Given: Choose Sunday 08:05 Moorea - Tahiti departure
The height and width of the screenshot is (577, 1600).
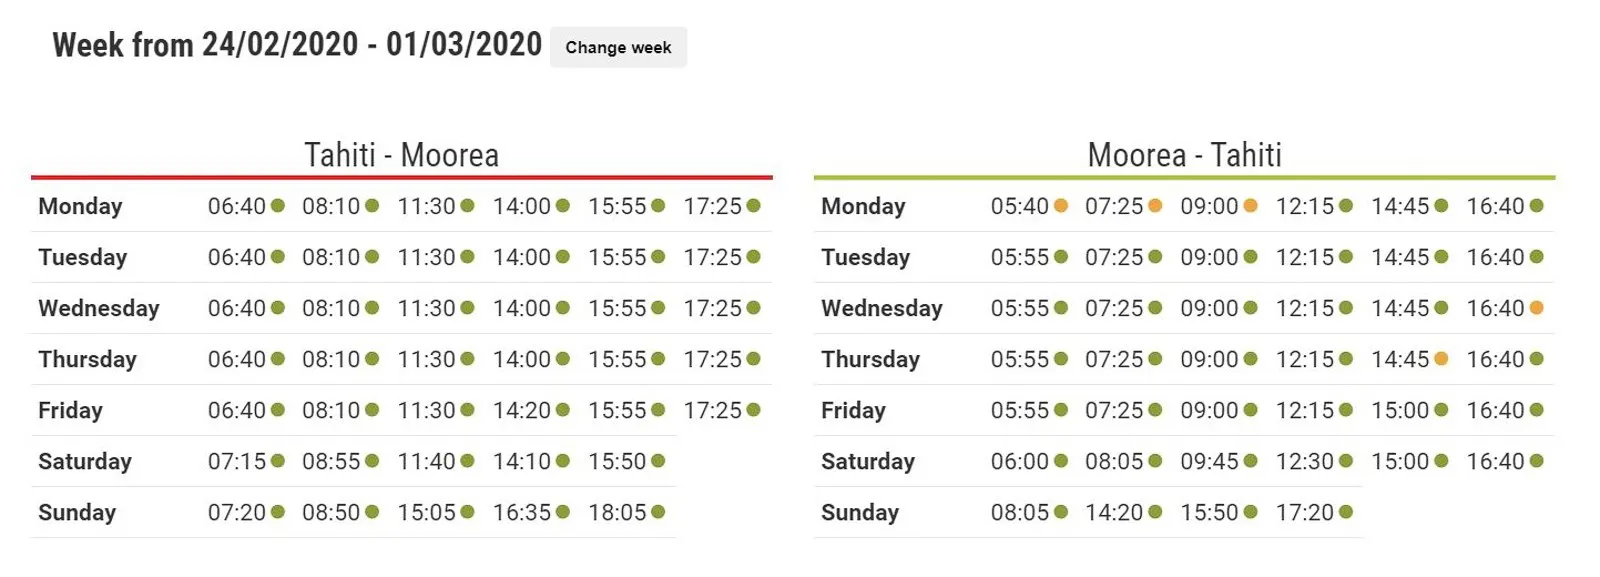Looking at the screenshot, I should pos(1019,512).
